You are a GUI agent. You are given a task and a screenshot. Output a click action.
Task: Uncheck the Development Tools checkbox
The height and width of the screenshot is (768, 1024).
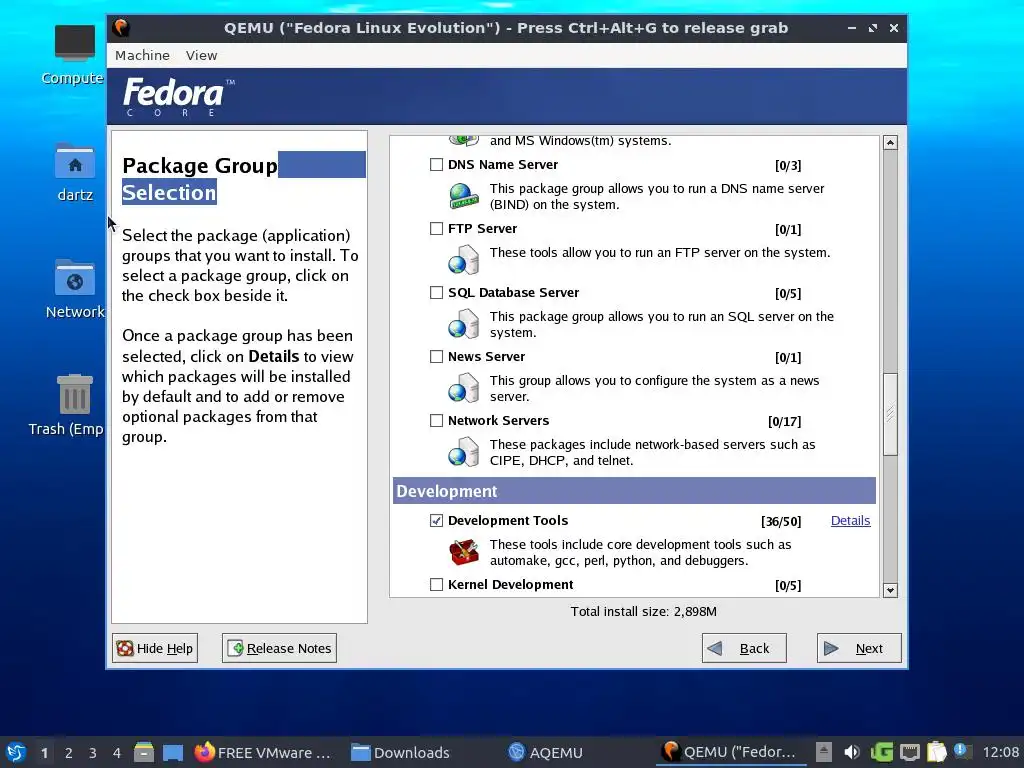pos(436,520)
